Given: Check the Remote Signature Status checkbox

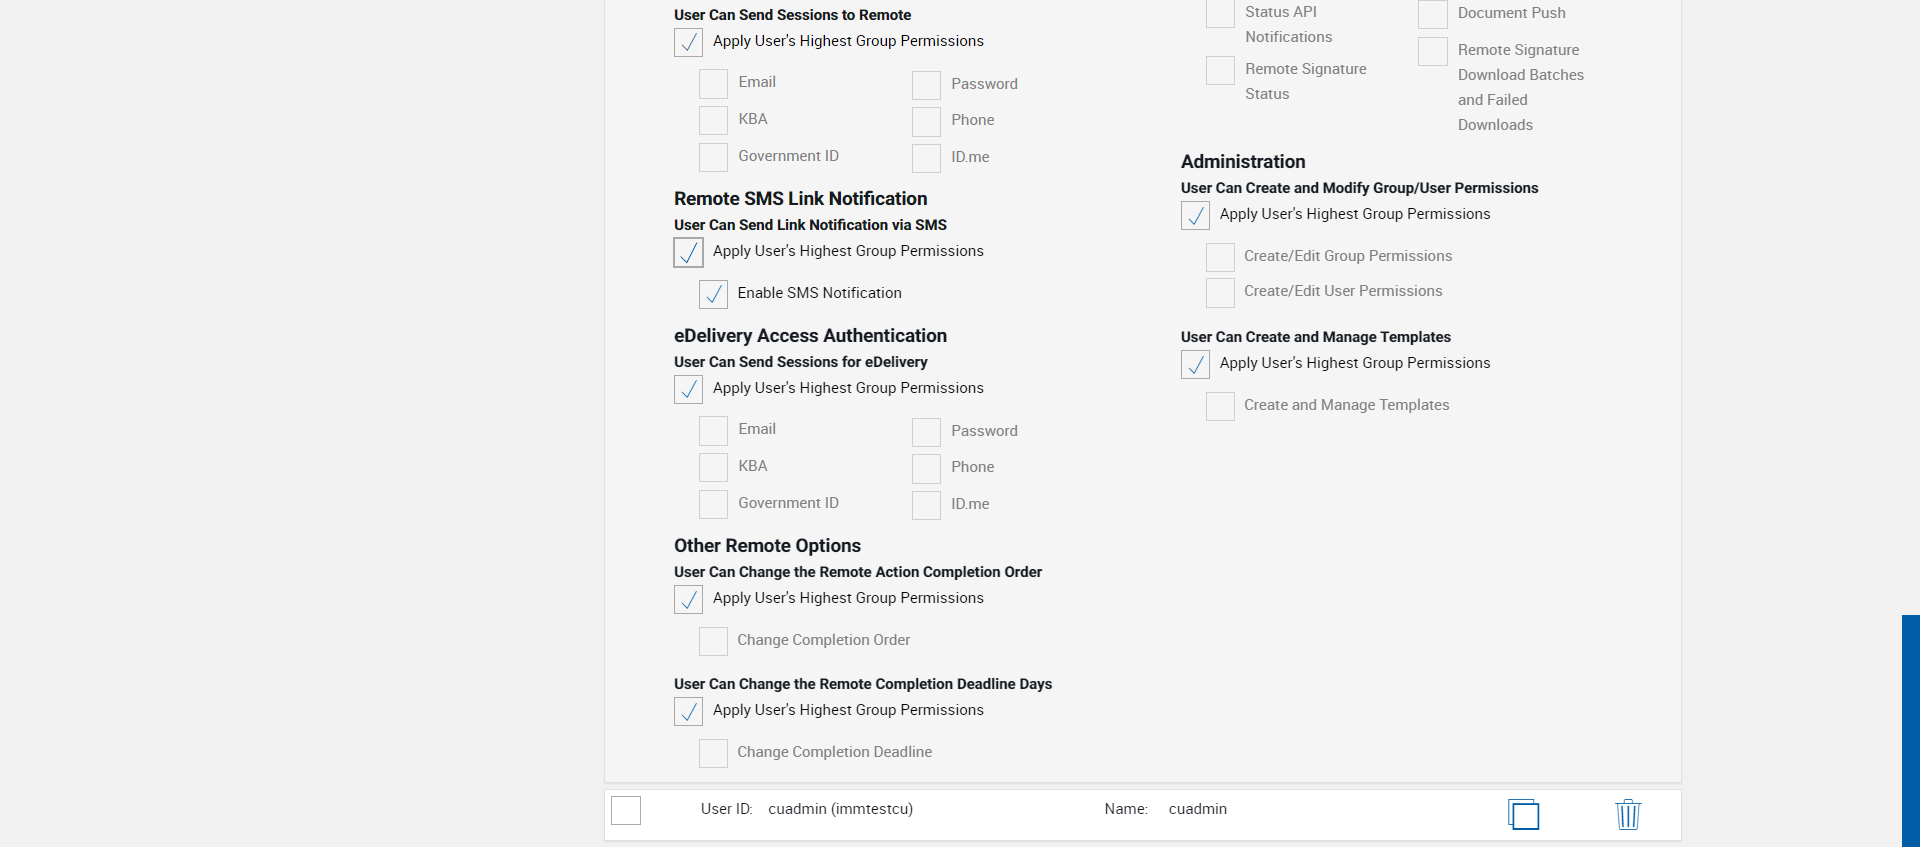Looking at the screenshot, I should [1220, 70].
